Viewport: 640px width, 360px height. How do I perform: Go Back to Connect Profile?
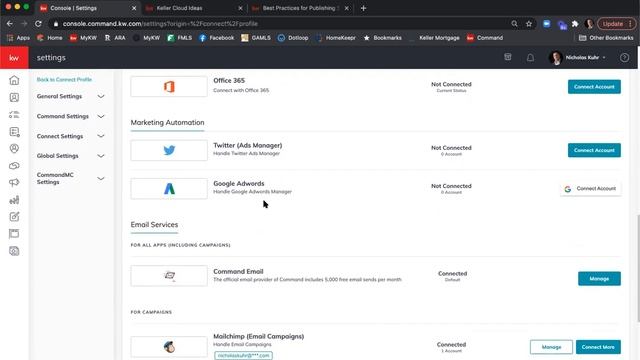coord(64,80)
